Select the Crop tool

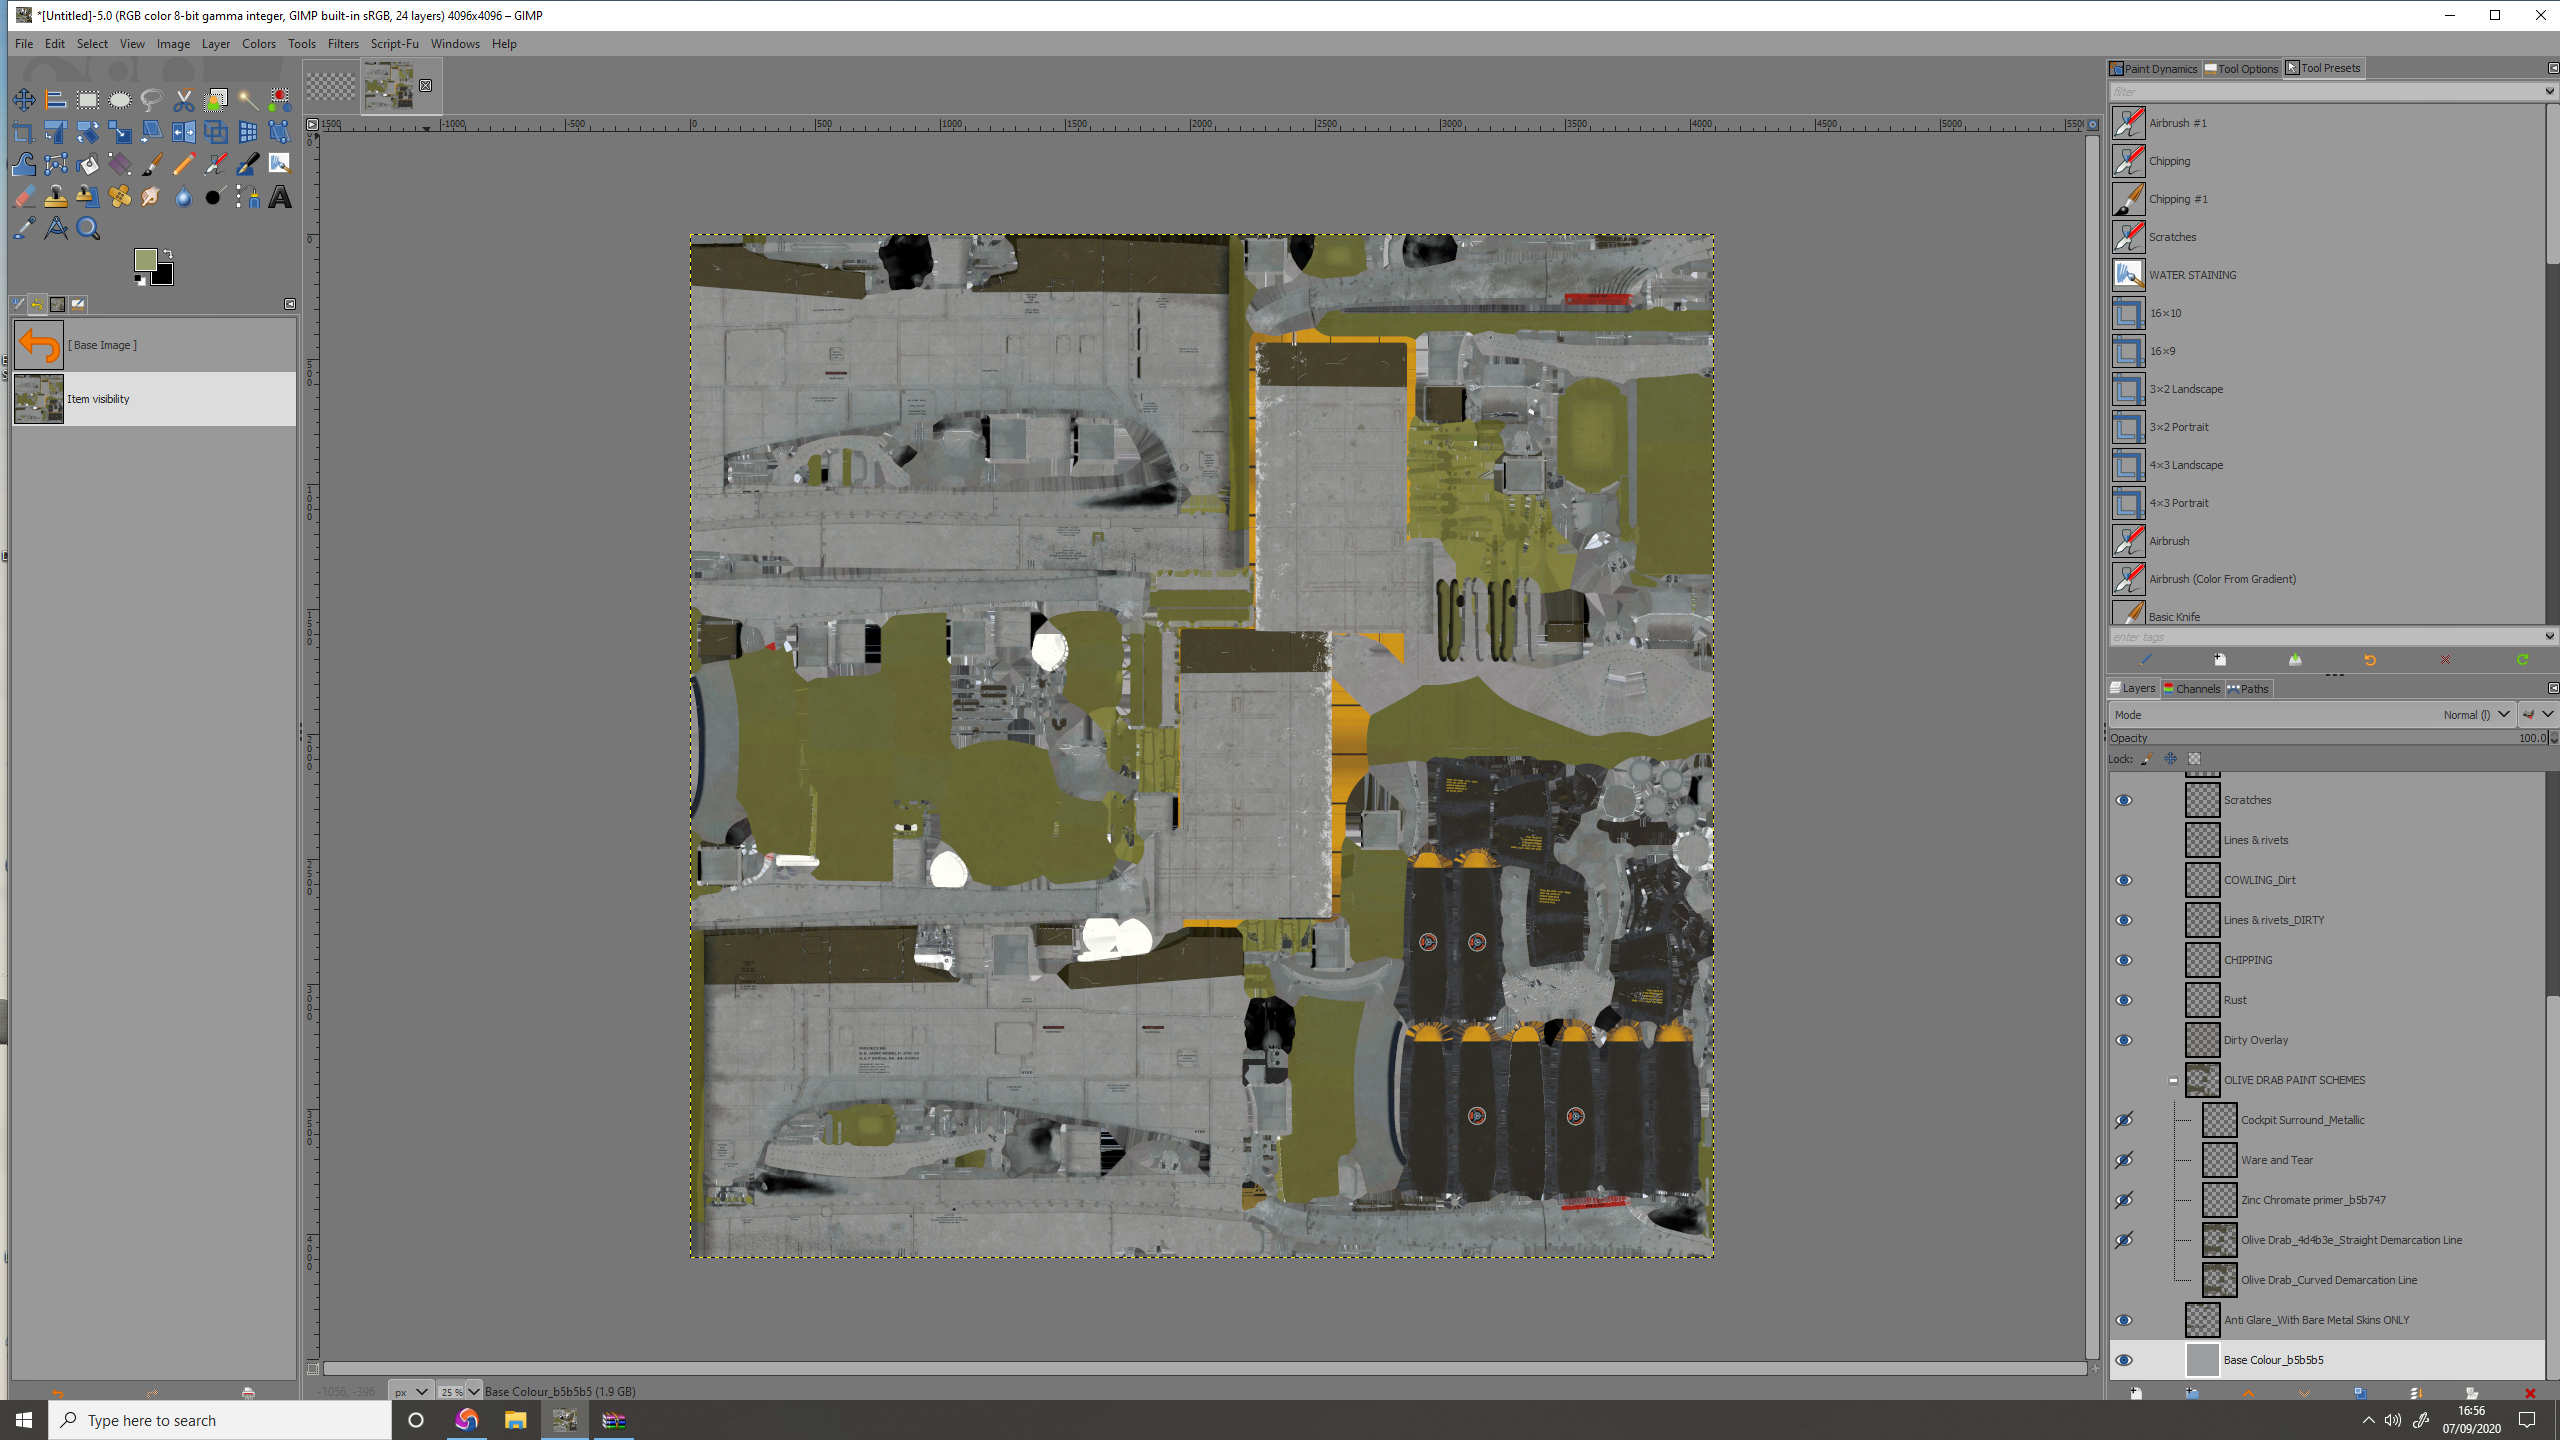coord(24,132)
